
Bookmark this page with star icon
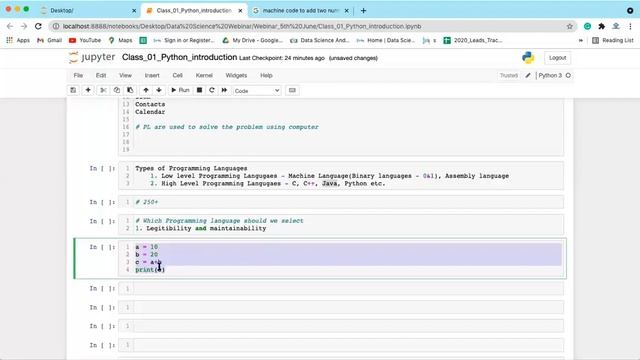[570, 26]
